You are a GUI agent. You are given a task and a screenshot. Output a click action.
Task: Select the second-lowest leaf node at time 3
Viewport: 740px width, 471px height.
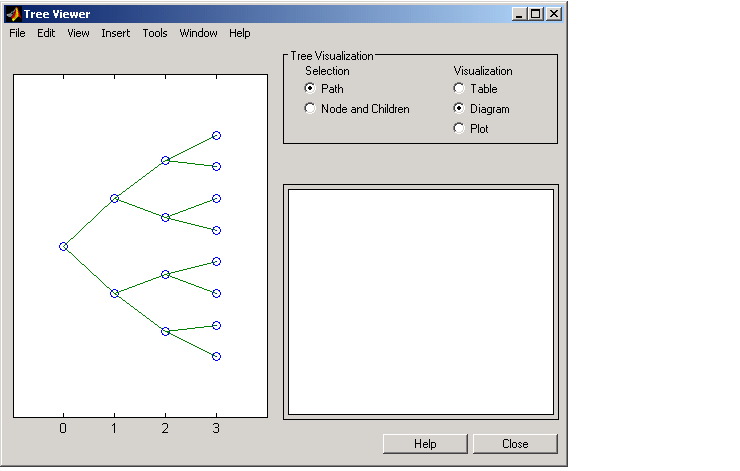pyautogui.click(x=216, y=325)
